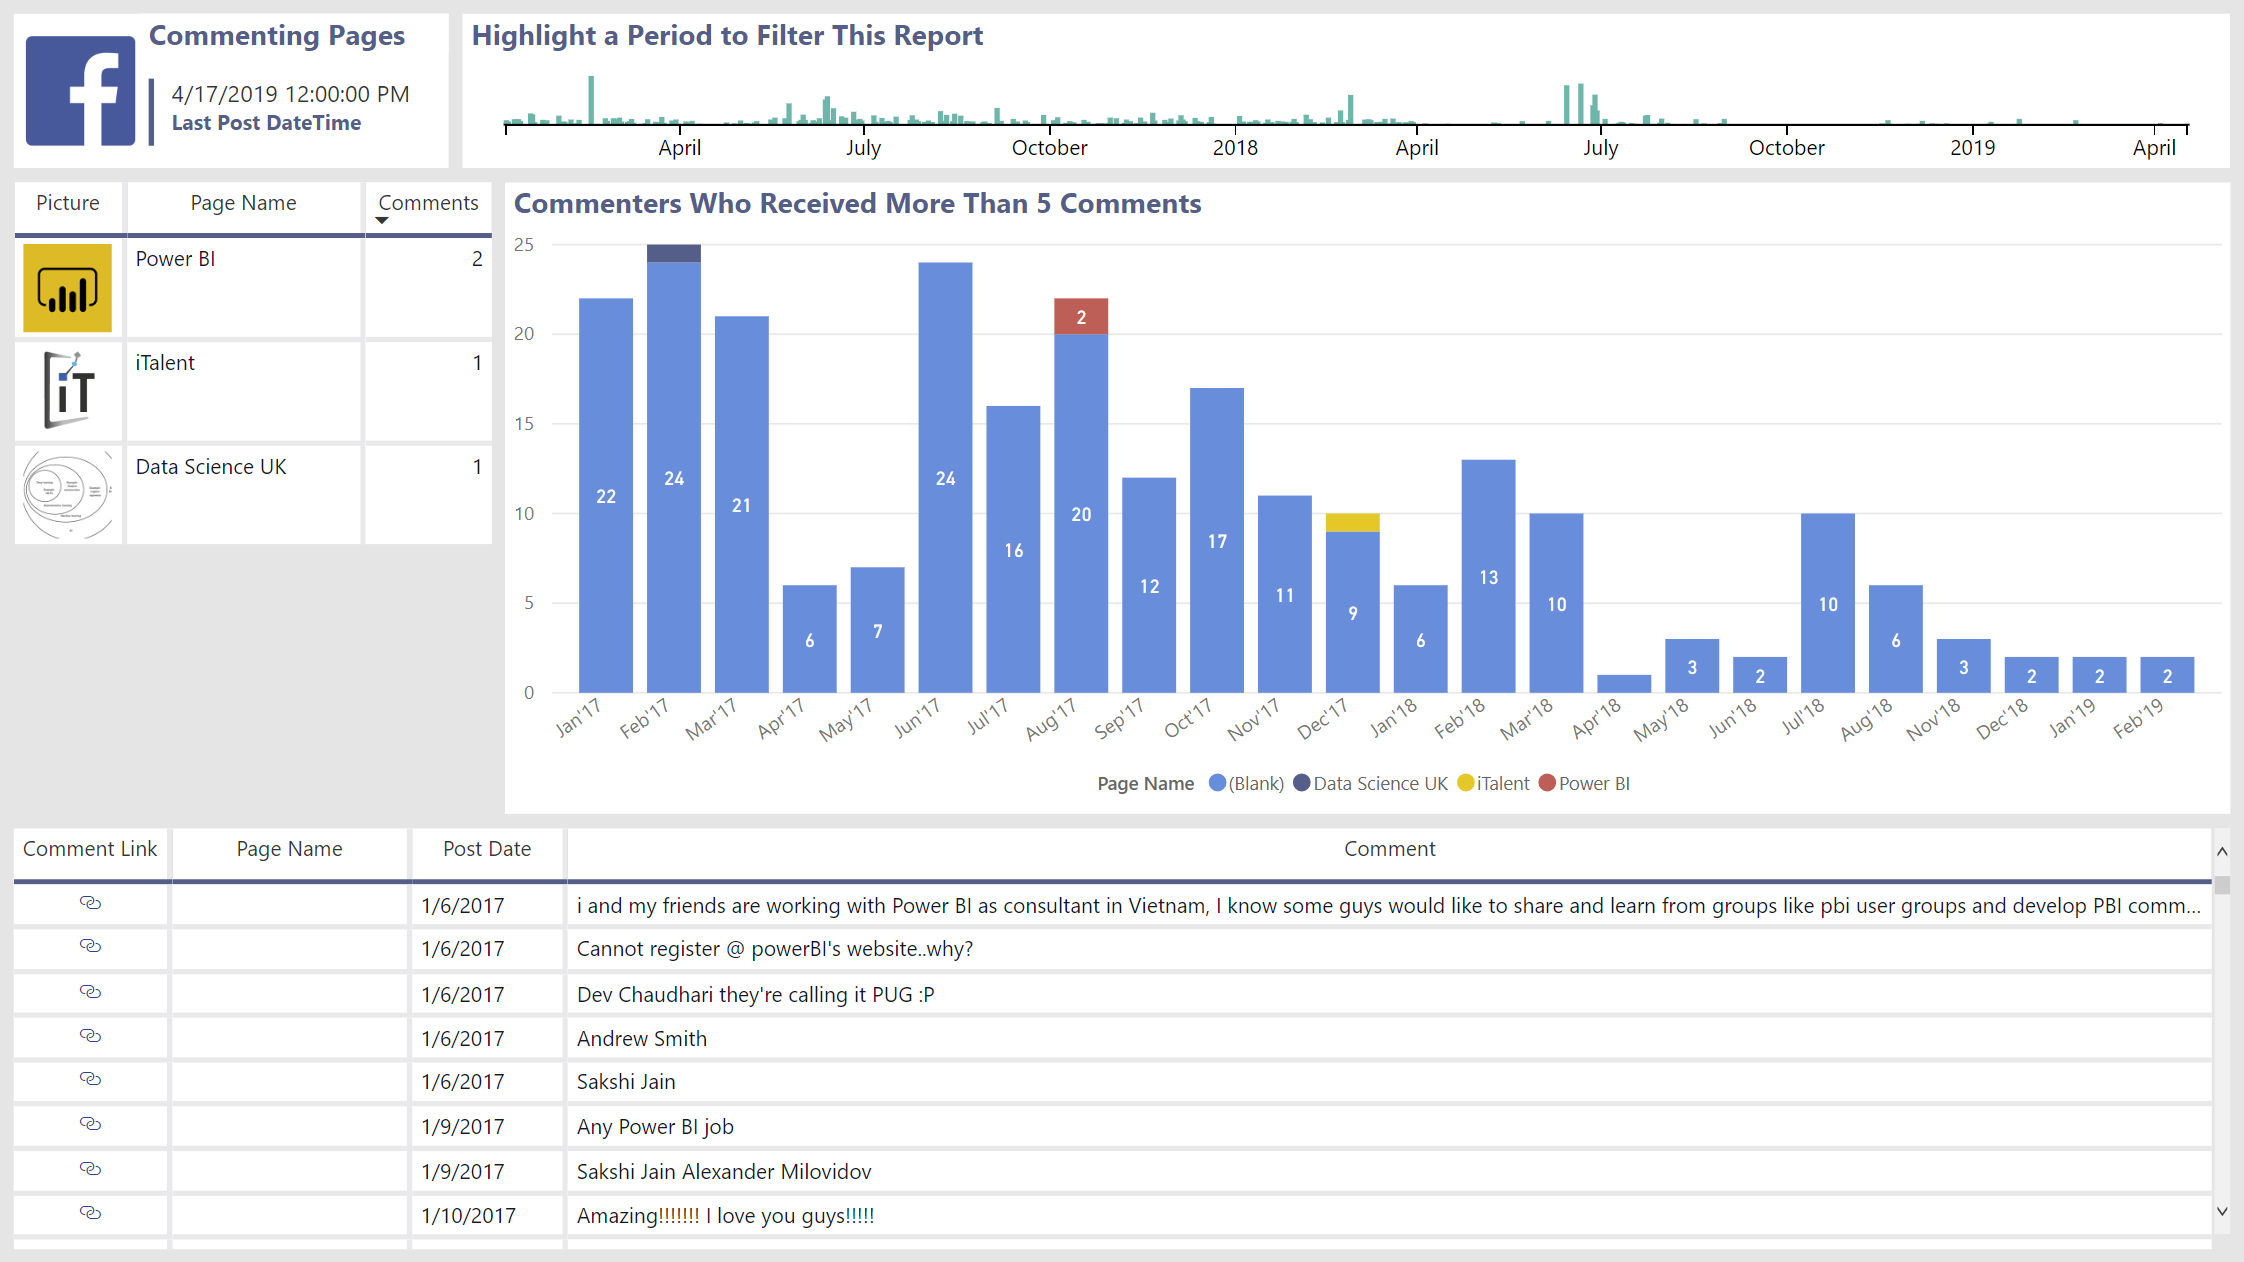Click the 'Commenting Pages' title
This screenshot has height=1262, width=2244.
point(277,35)
